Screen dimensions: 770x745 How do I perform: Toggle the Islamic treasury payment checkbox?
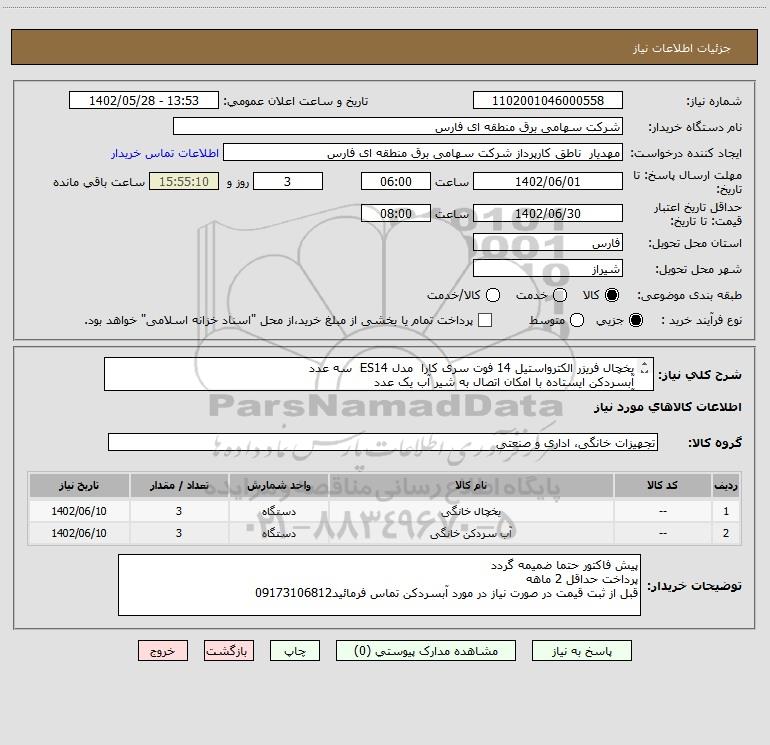coord(485,320)
